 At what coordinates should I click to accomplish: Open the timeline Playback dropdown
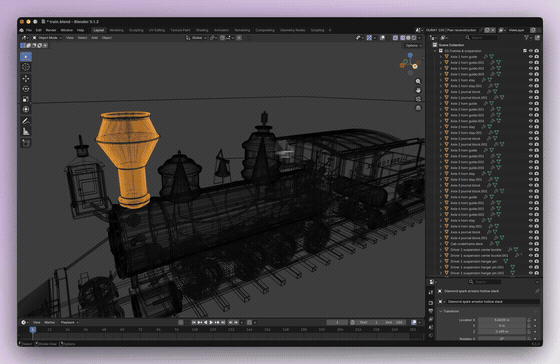click(x=69, y=322)
